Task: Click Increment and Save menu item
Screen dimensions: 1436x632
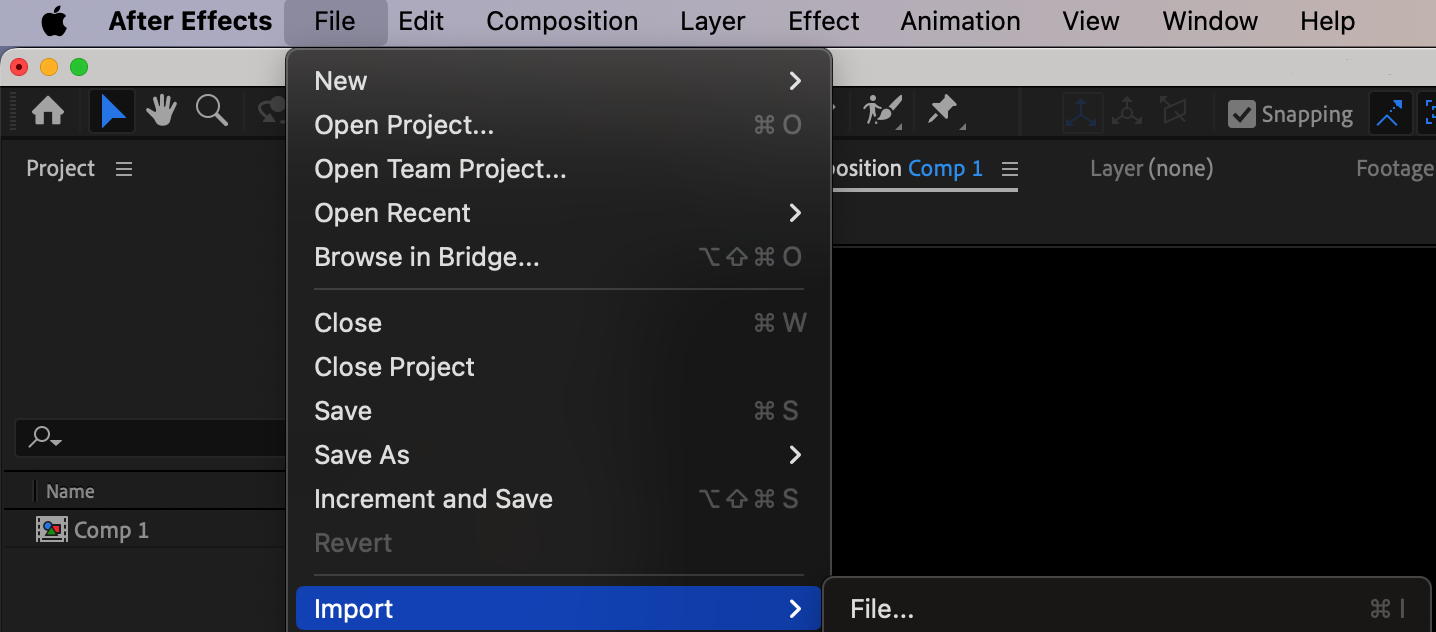Action: 433,499
